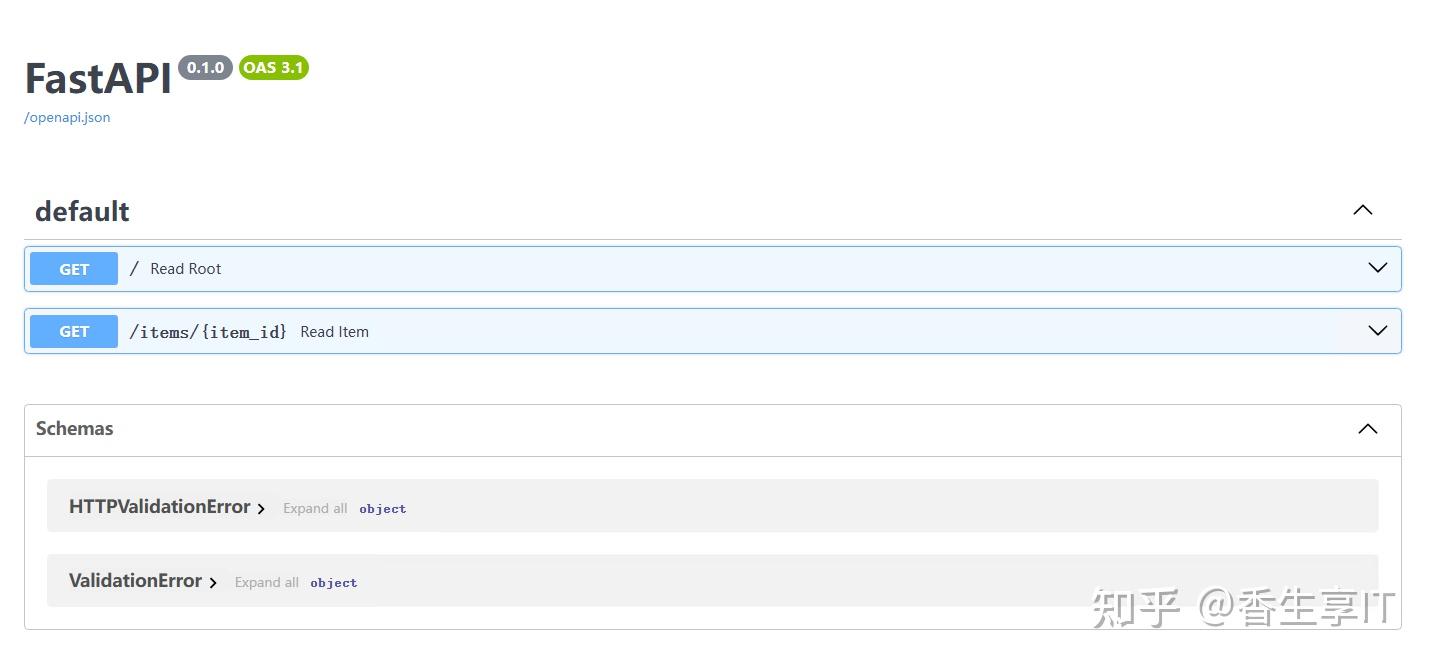The height and width of the screenshot is (666, 1432).
Task: Click Expand all next to HTTPValidationError
Action: (x=315, y=508)
